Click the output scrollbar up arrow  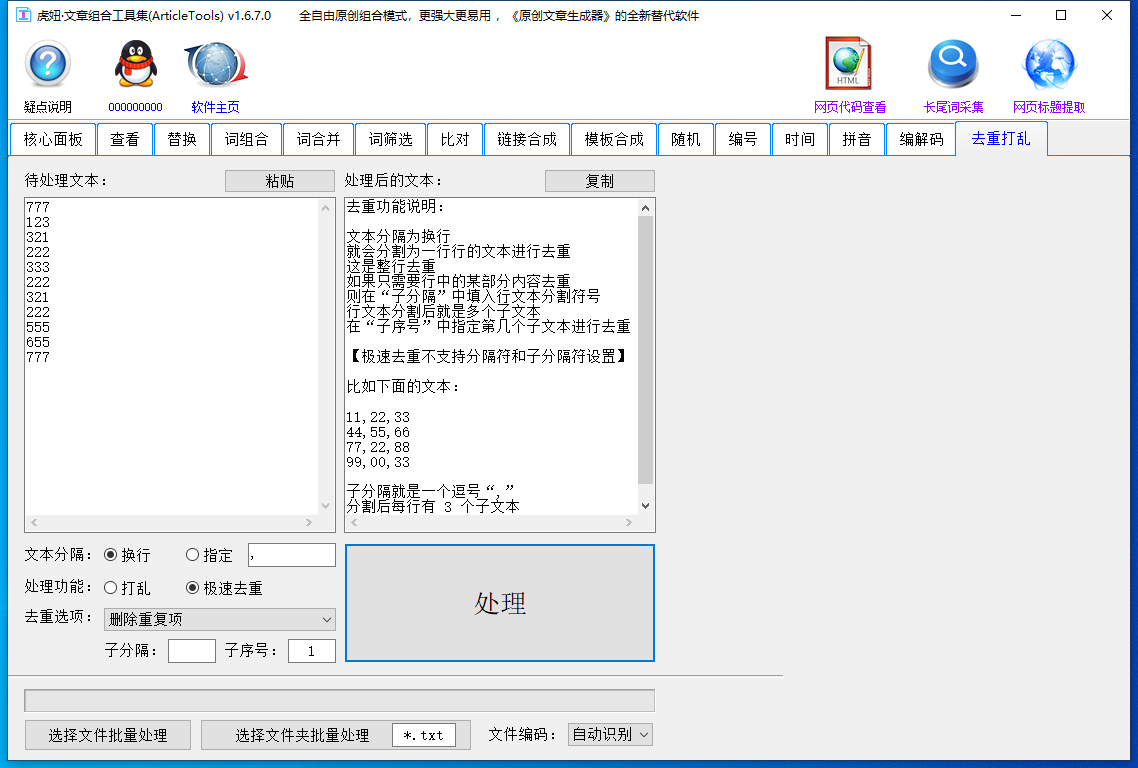click(x=645, y=208)
